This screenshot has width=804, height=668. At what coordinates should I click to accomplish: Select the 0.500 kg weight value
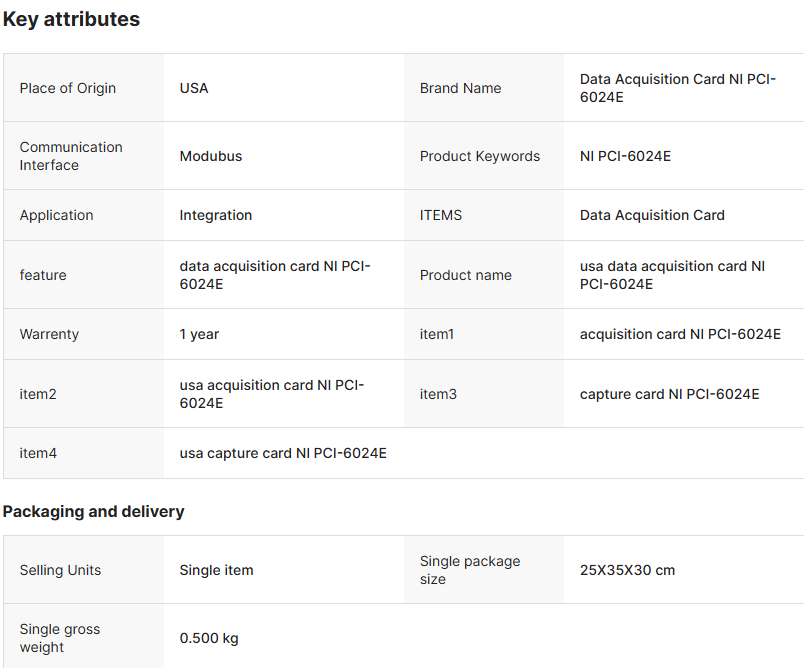click(x=209, y=638)
